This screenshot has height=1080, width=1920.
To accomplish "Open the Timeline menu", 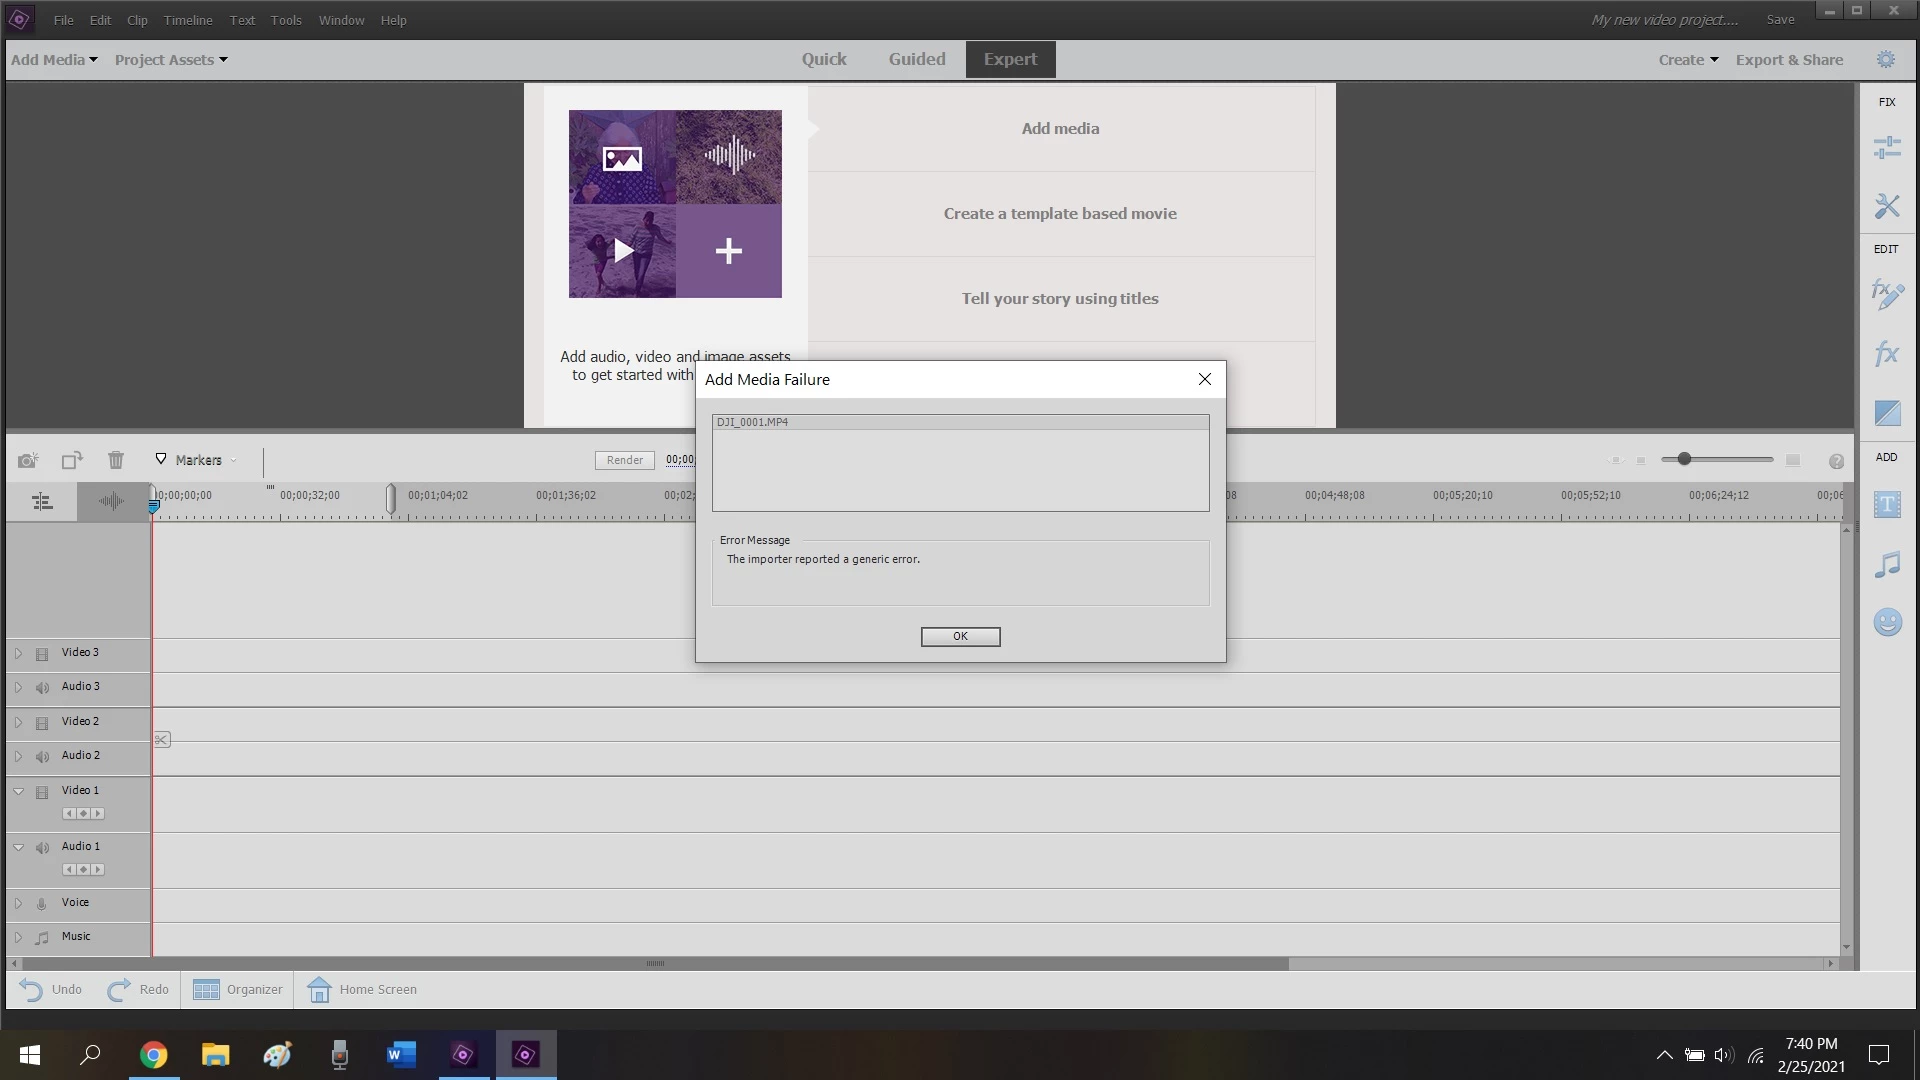I will 188,20.
